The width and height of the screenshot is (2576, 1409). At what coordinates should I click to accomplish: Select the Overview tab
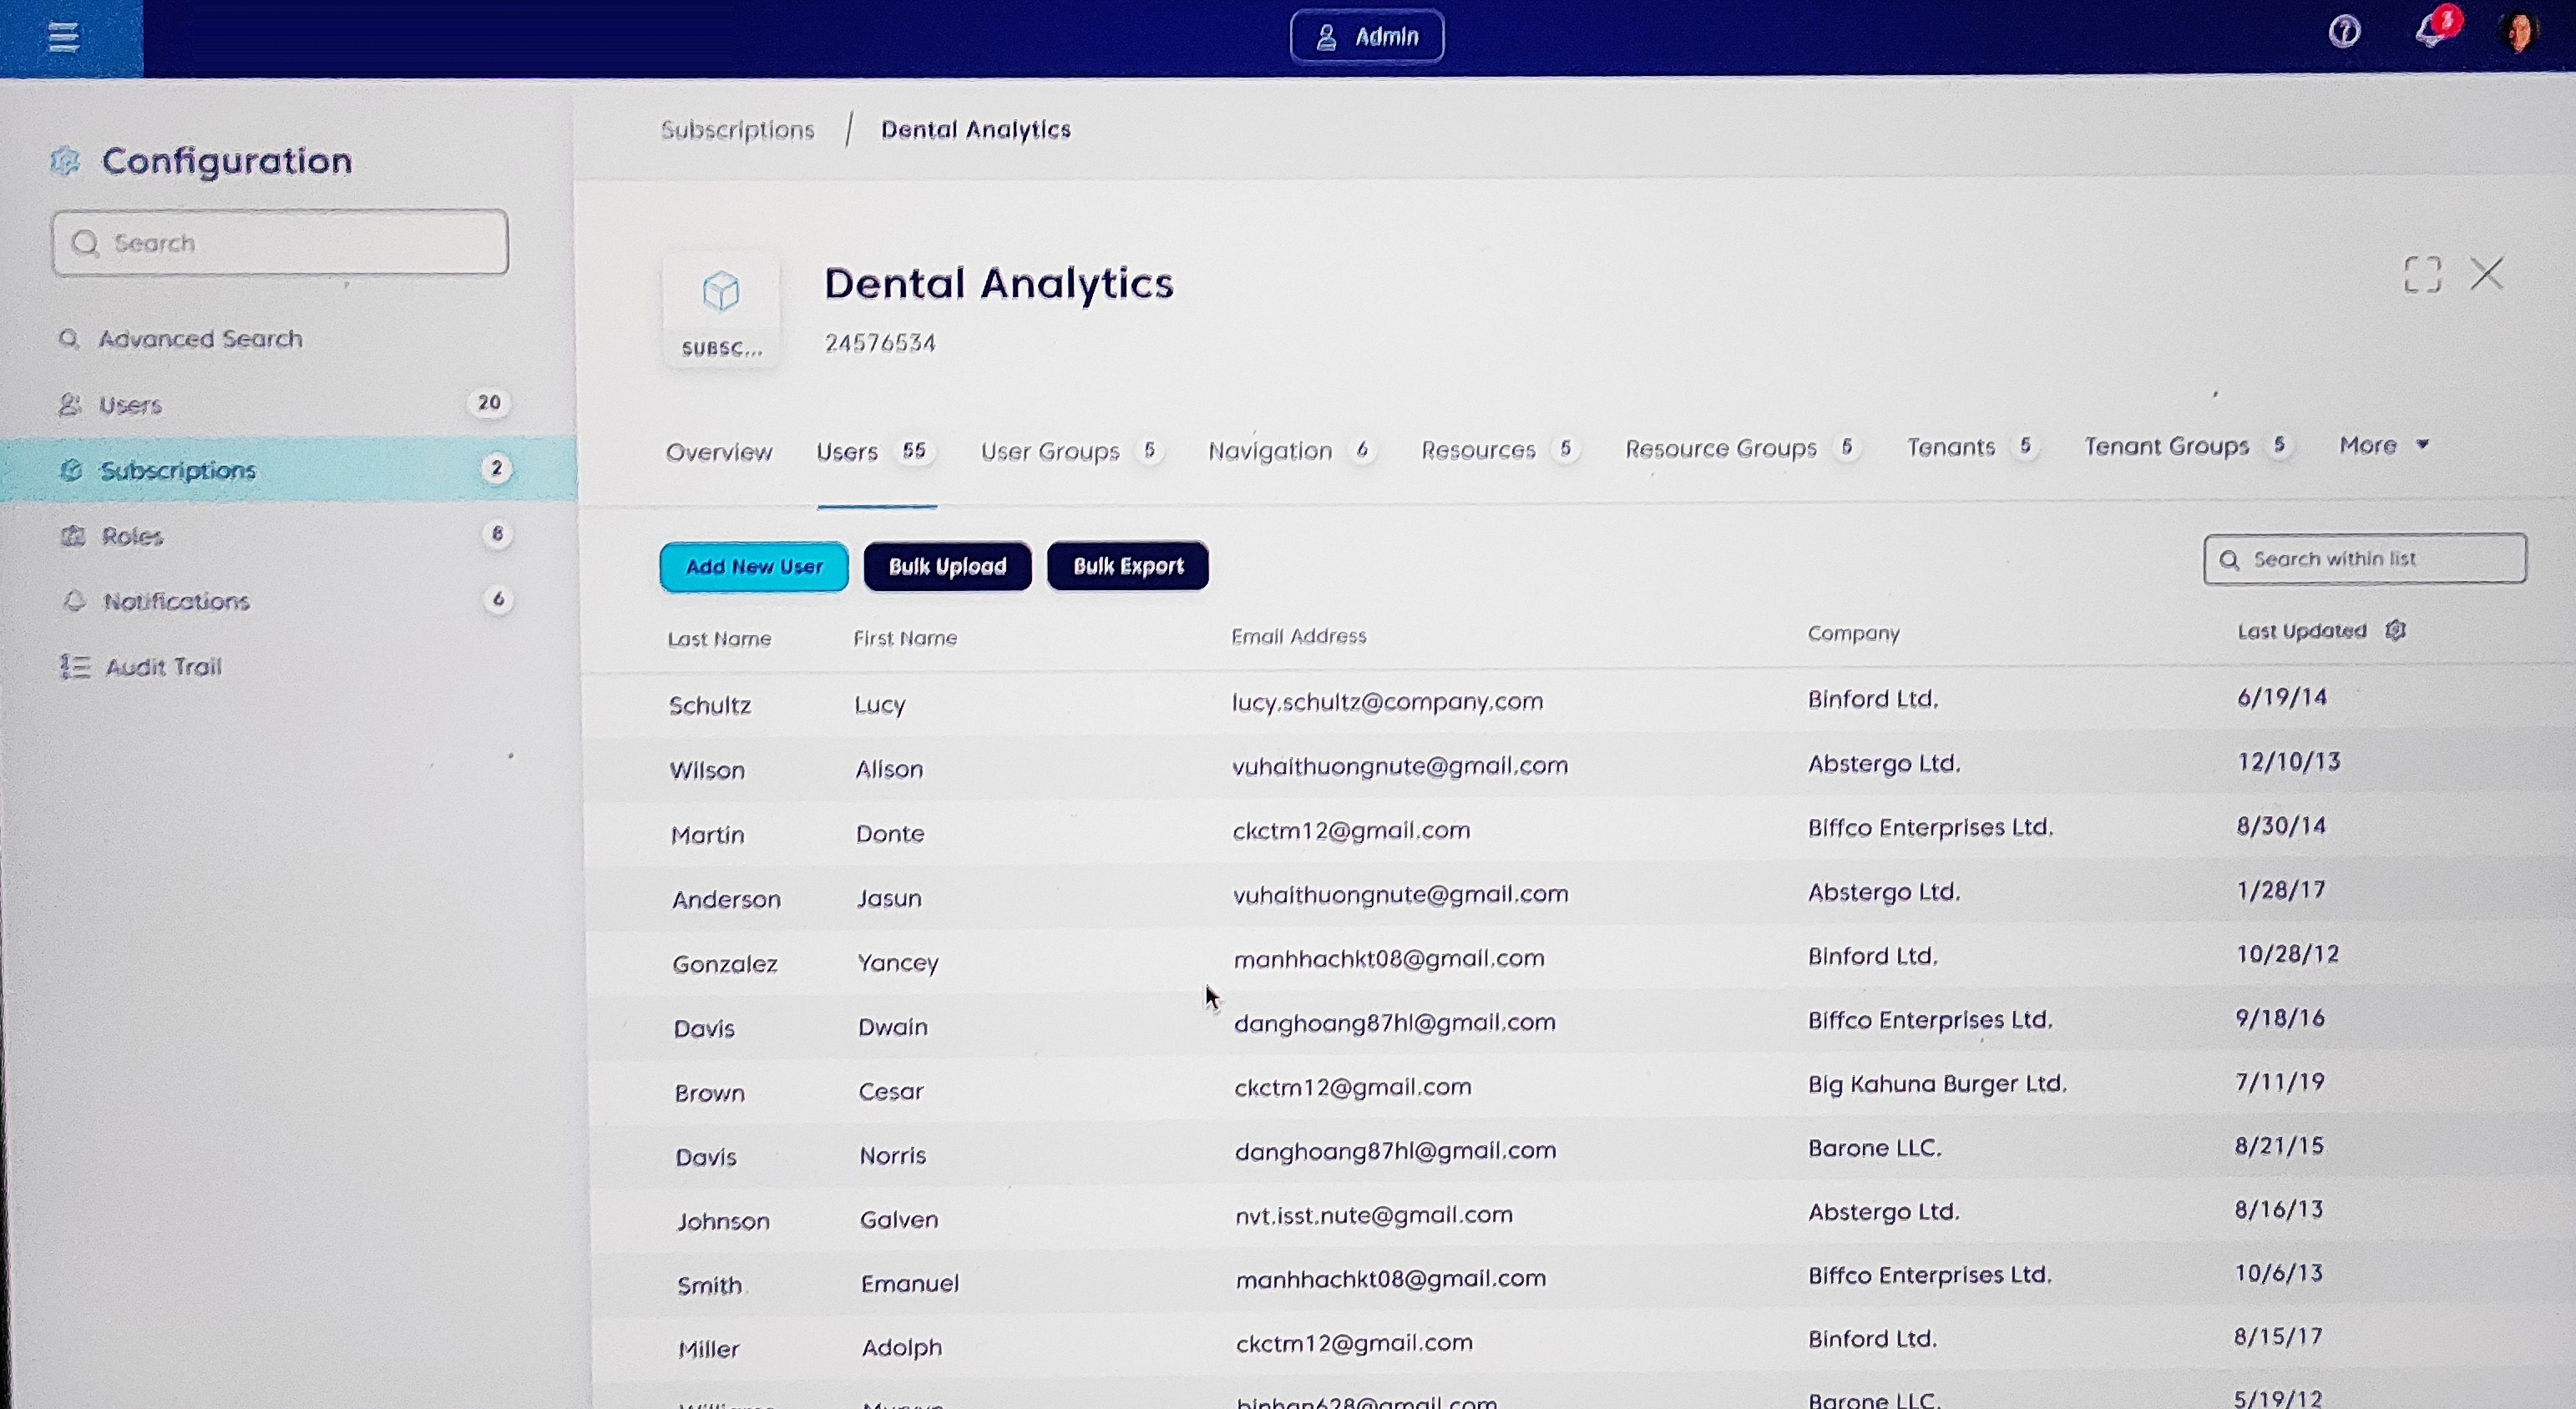coord(719,452)
